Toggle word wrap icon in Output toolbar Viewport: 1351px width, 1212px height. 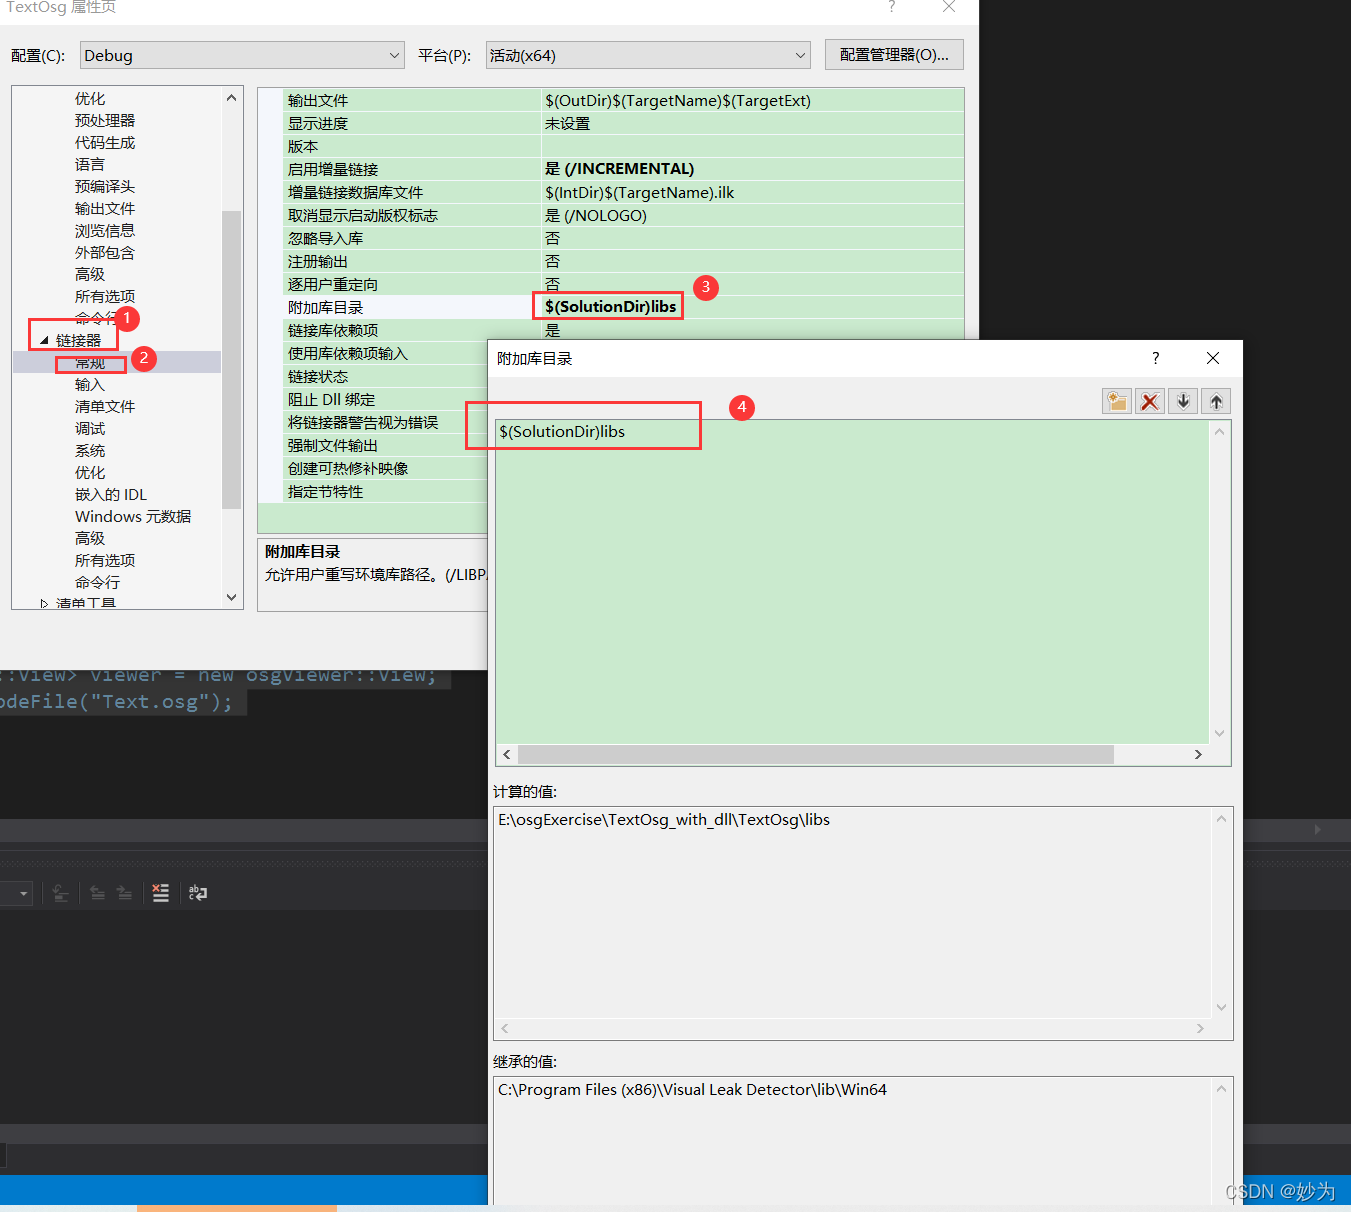point(198,893)
